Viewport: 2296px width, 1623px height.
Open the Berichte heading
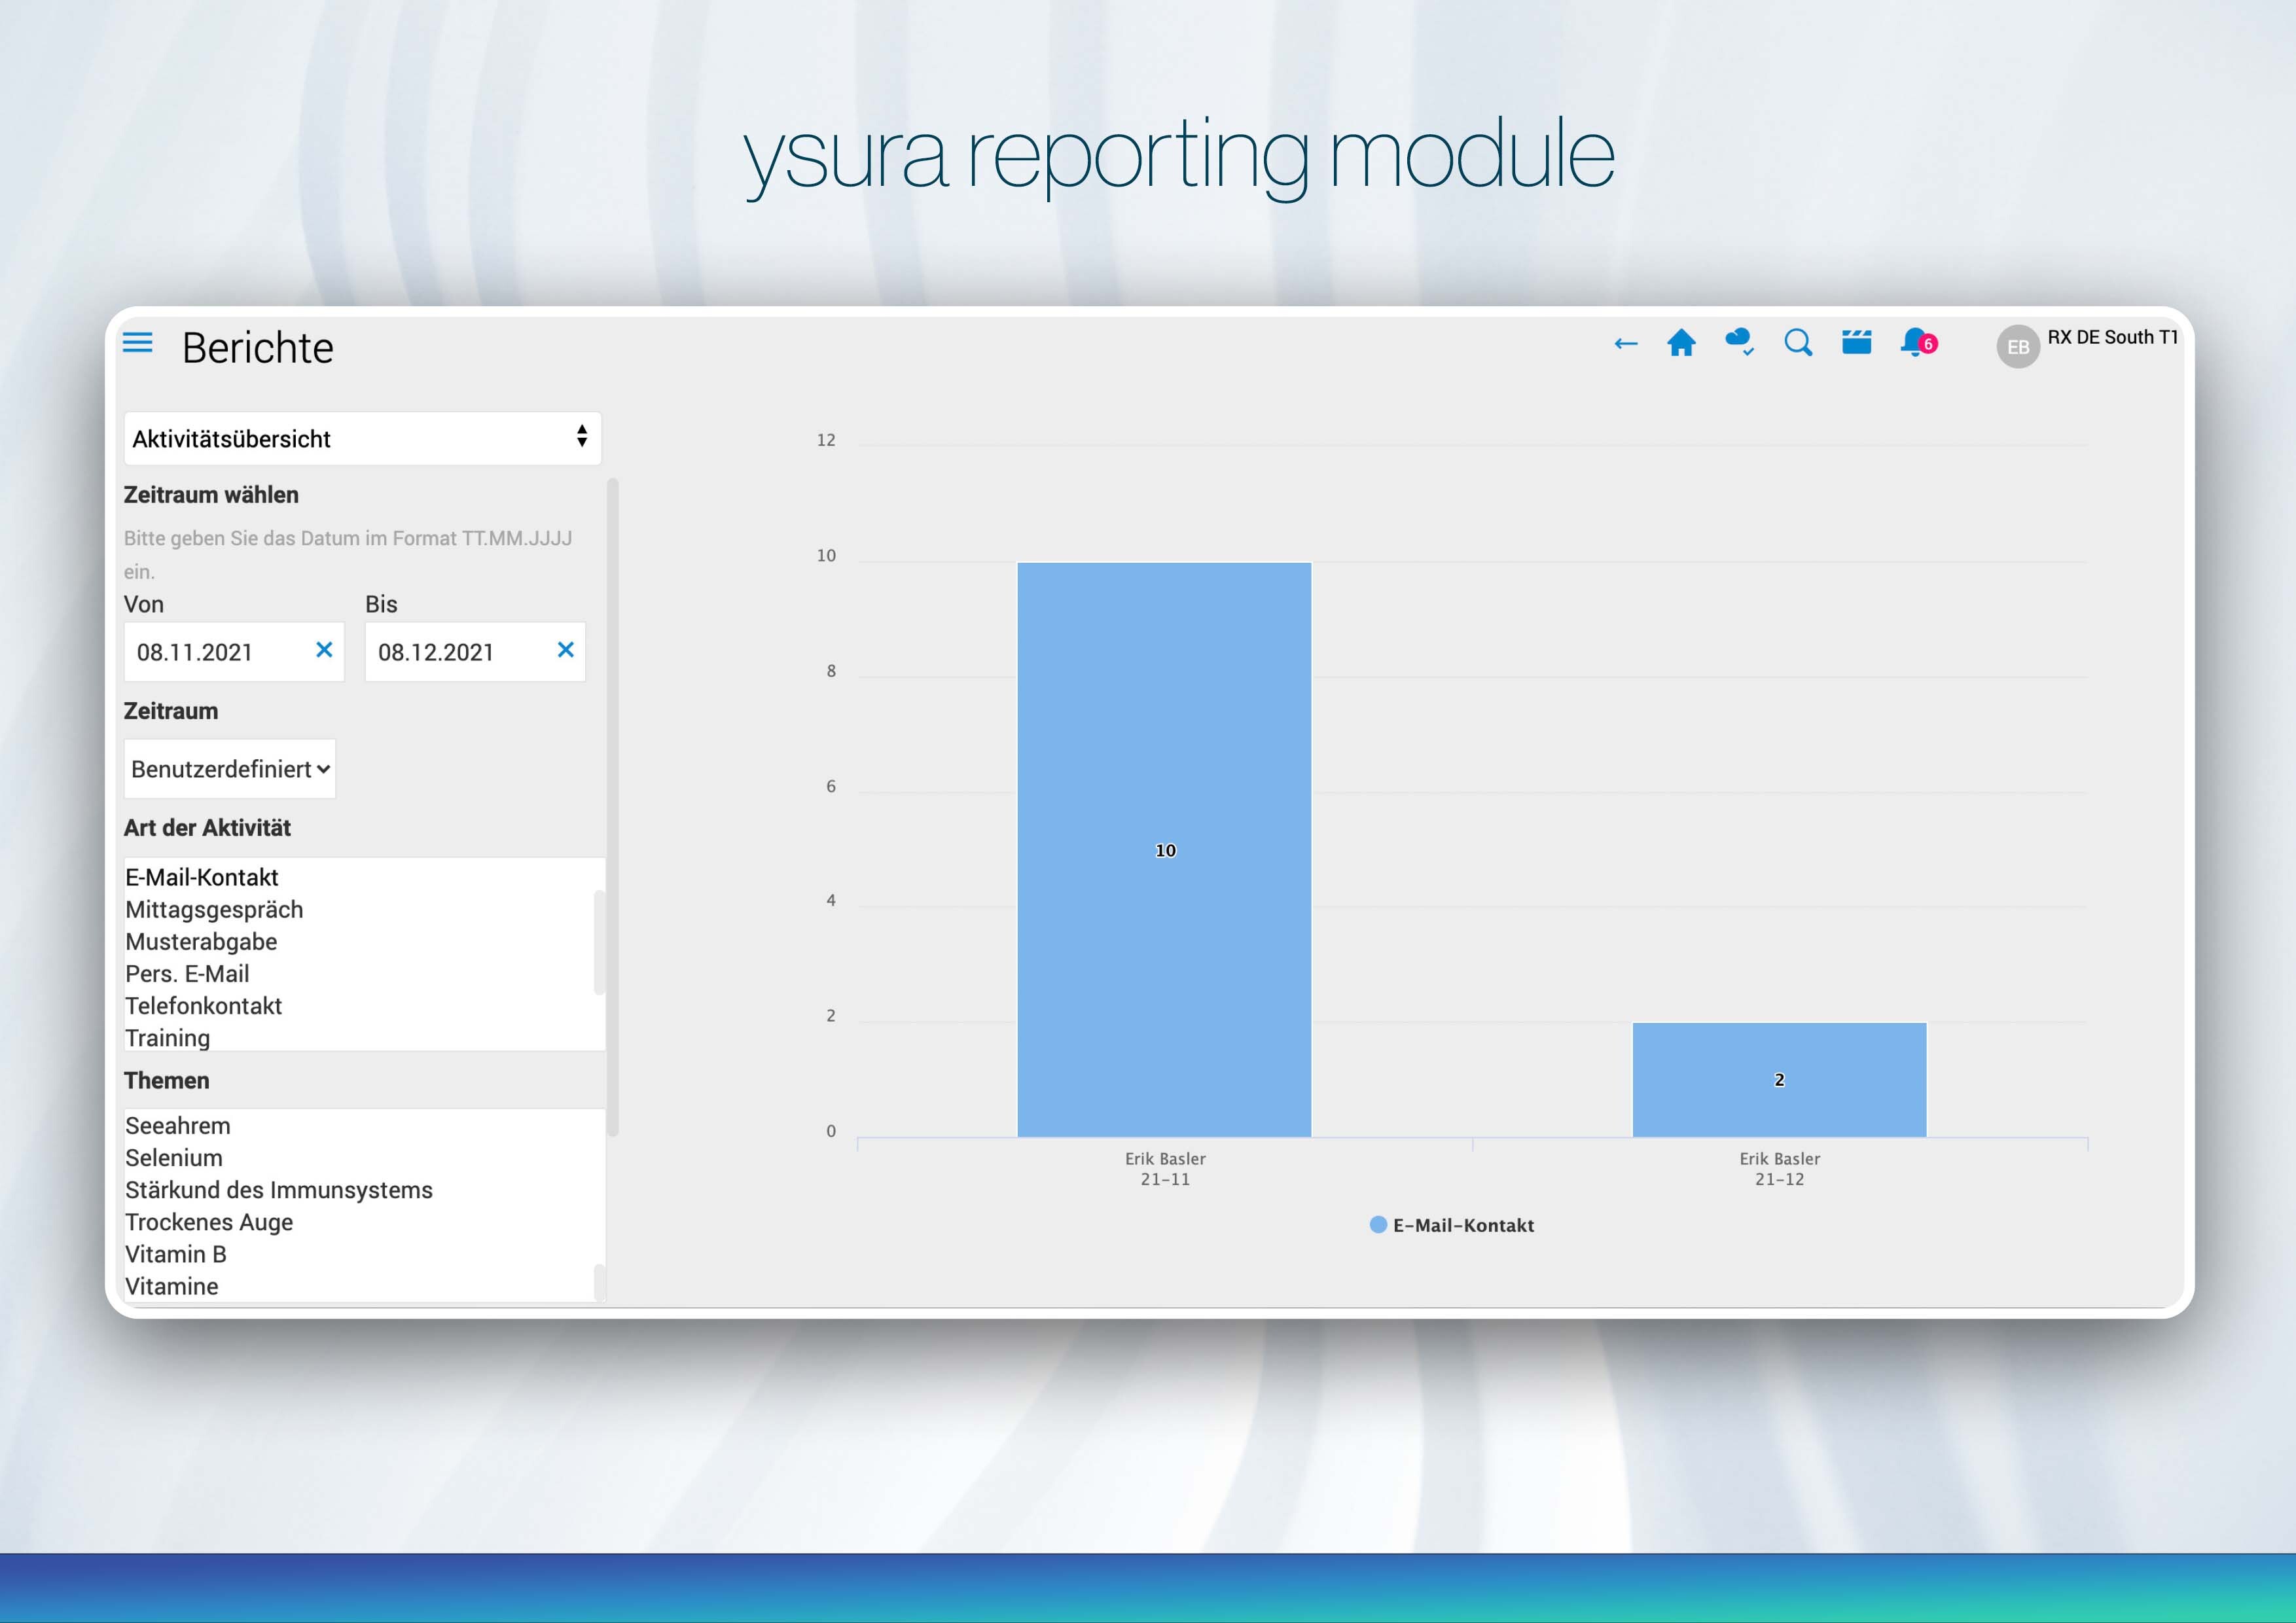(257, 347)
